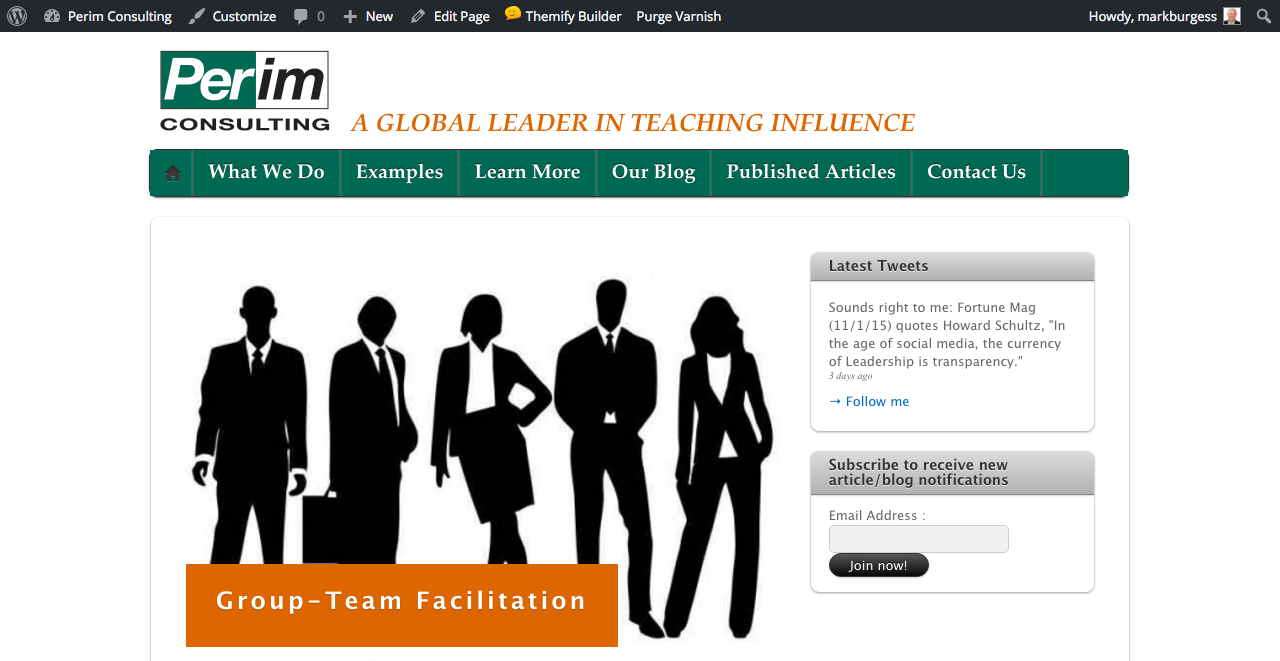Open Our Blog menu item
This screenshot has width=1280, height=661.
point(653,172)
